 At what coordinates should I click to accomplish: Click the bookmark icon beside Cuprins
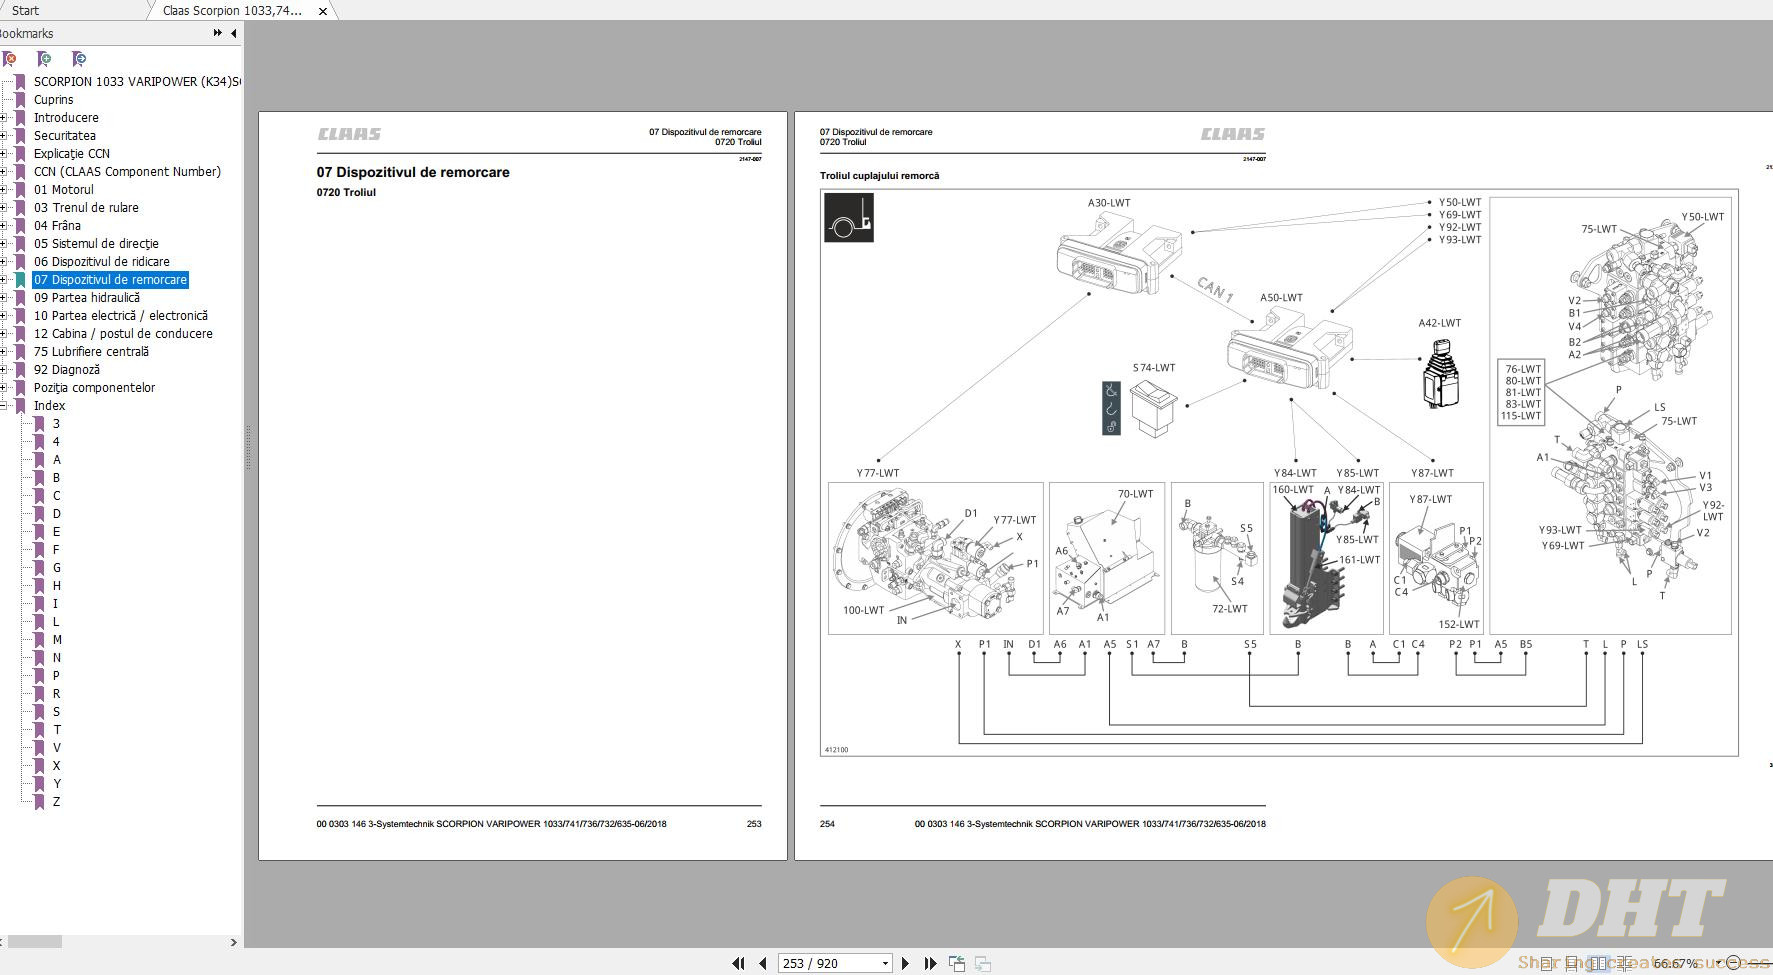[x=20, y=99]
